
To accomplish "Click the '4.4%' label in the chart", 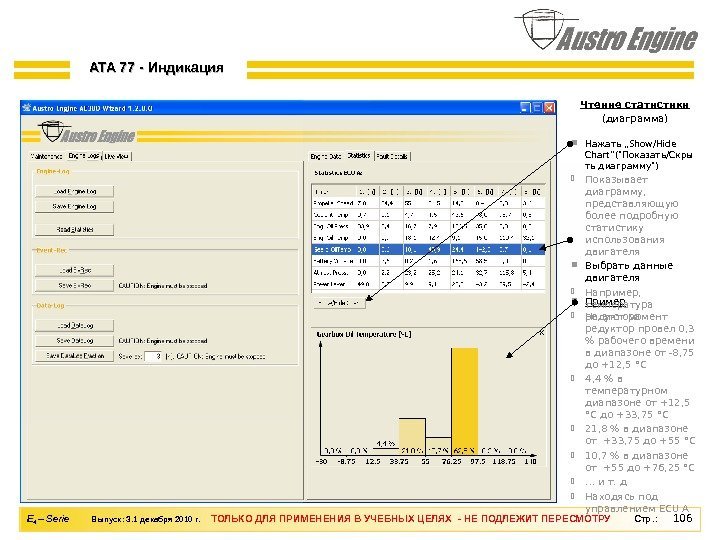I will (x=386, y=444).
